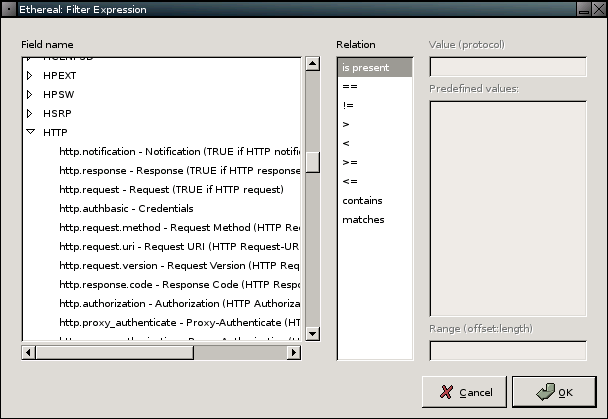This screenshot has height=419, width=608.
Task: Select the HSRP protocol entry
Action: [57, 114]
